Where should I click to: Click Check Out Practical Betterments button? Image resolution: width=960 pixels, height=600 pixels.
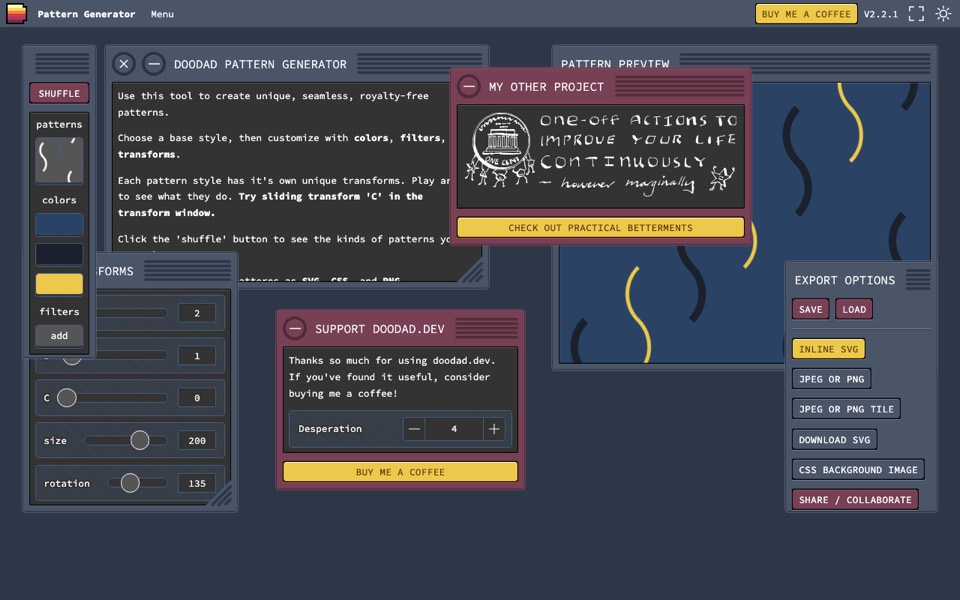click(601, 228)
